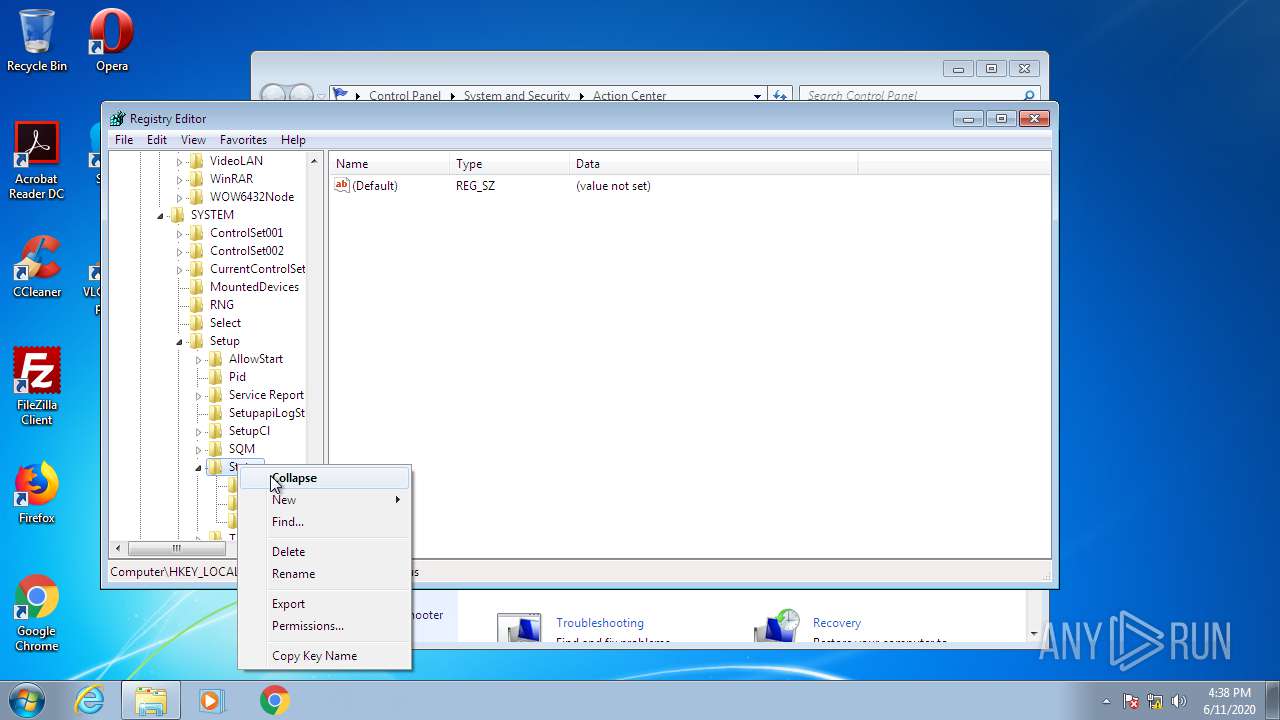Screen dimensions: 1280x720
Task: Collapse the Setup key
Action: coord(180,341)
